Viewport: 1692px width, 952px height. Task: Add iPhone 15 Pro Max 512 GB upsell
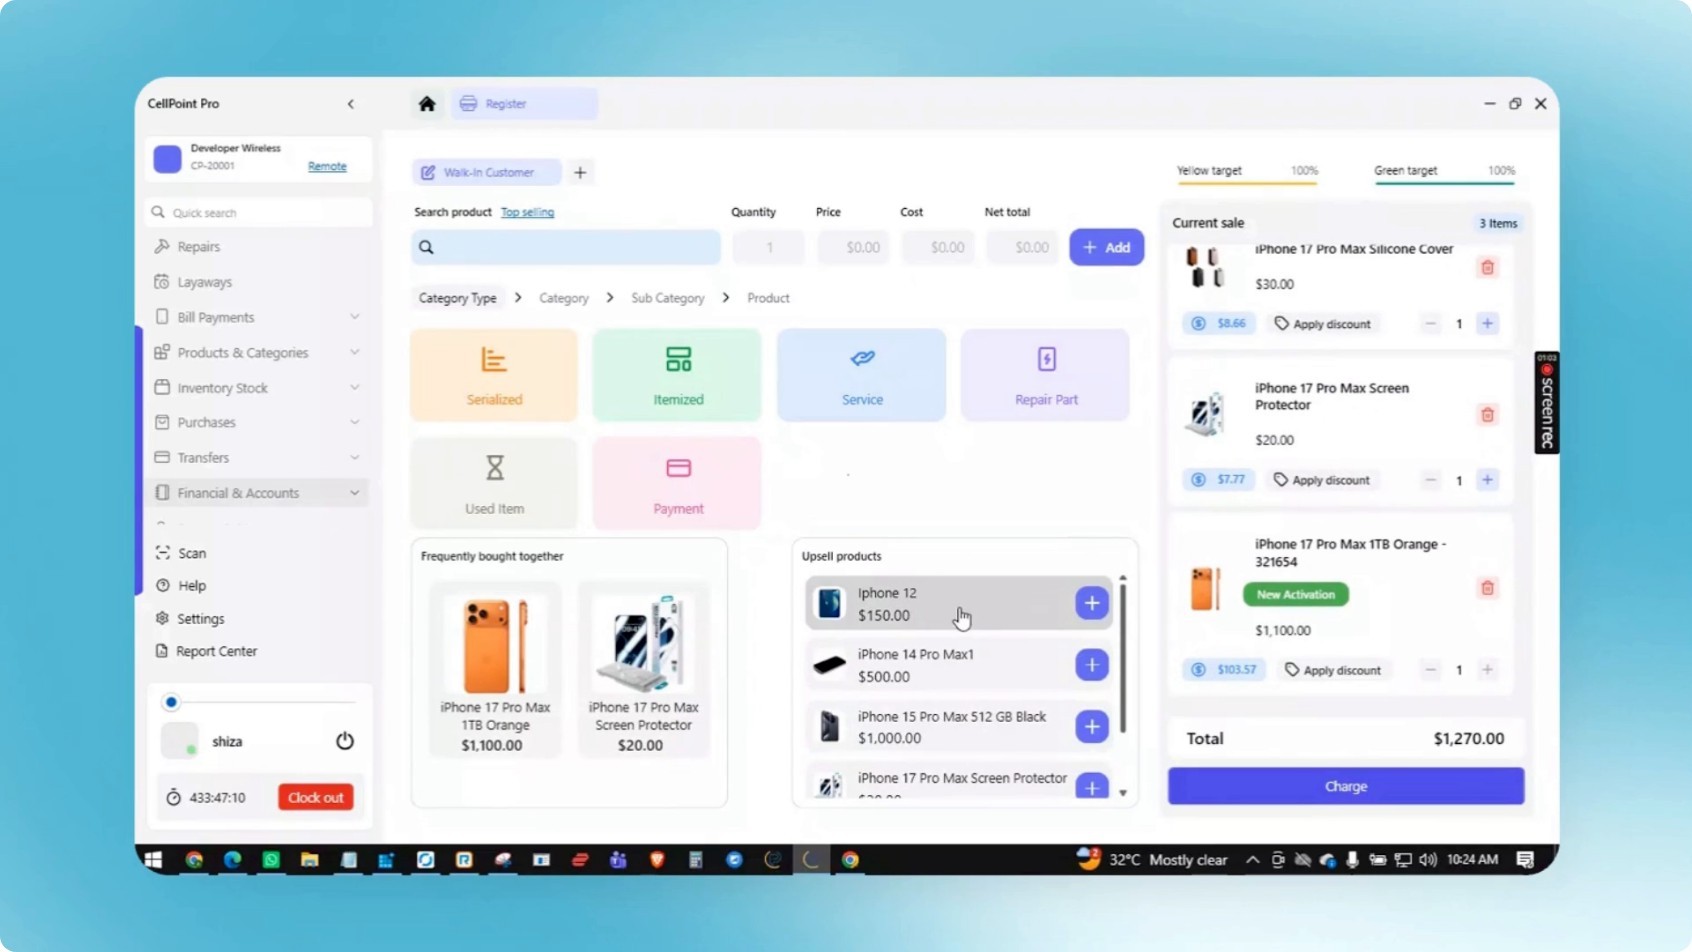point(1092,727)
